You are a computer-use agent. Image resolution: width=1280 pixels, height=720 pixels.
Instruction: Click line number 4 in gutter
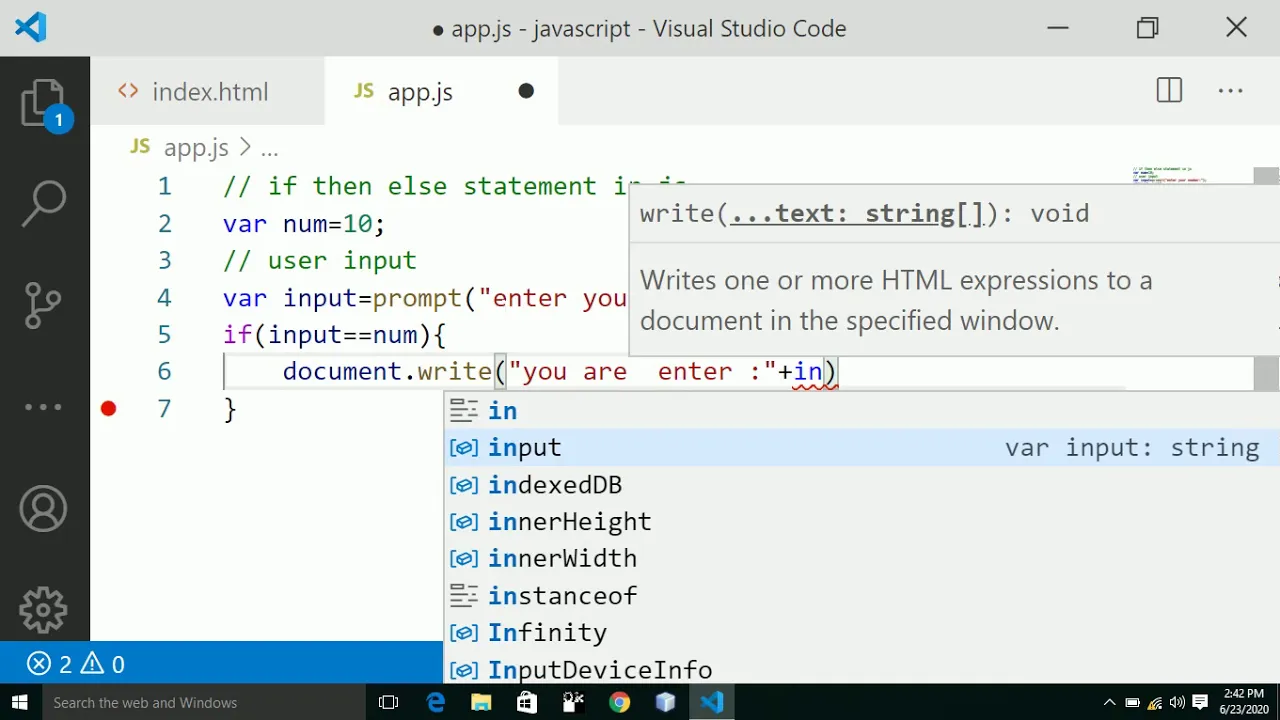pos(164,297)
